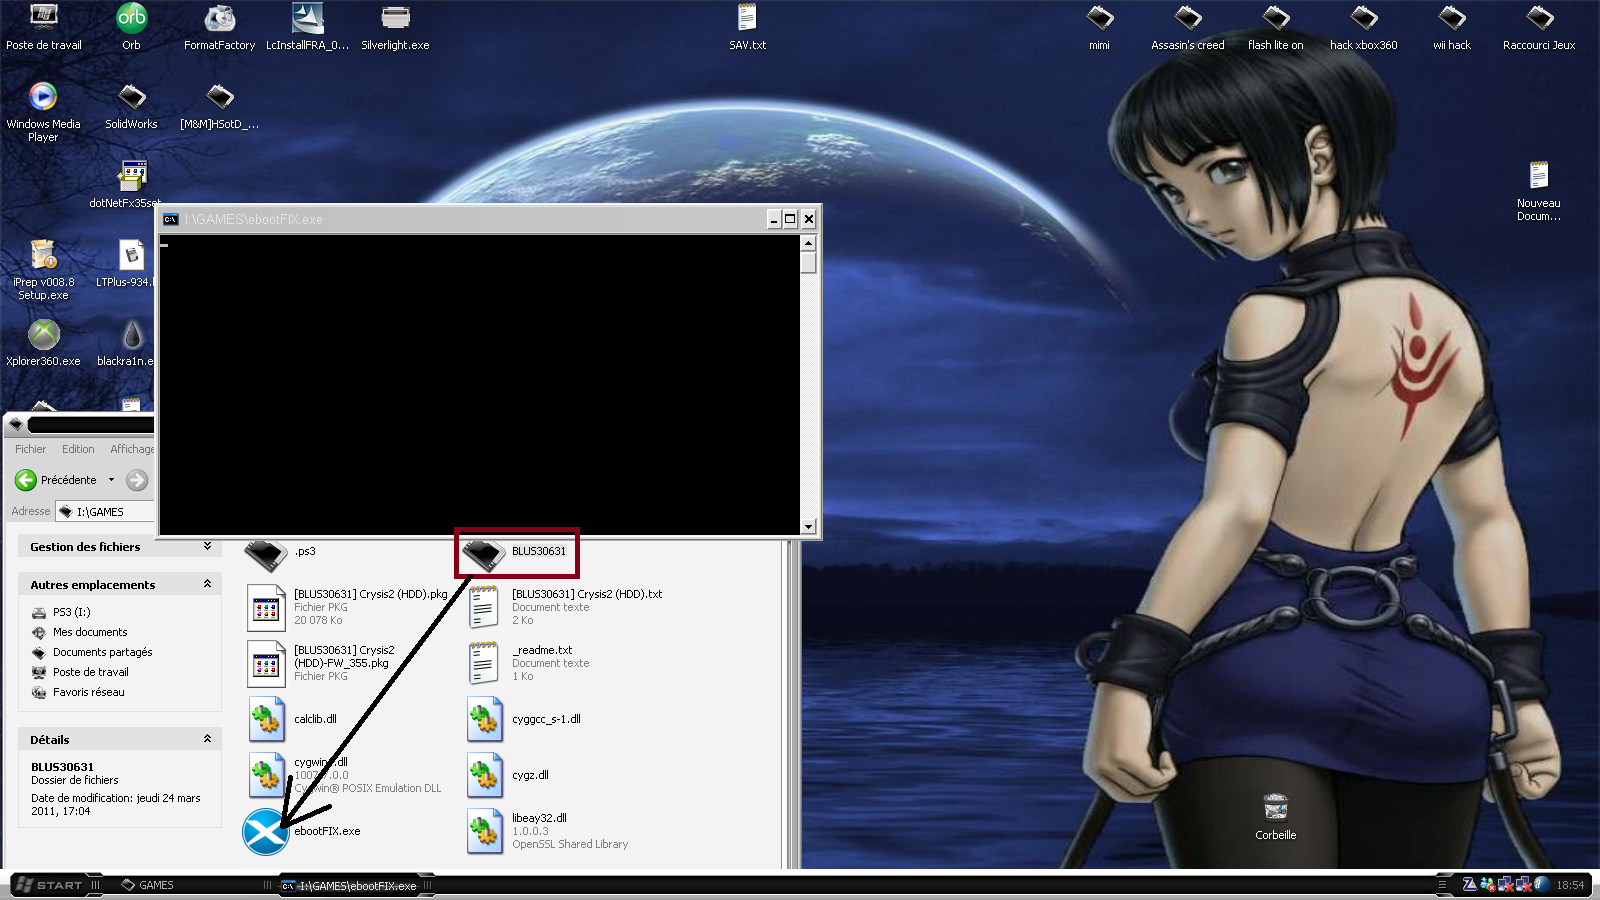Go to PS3 (I:) drive link
1600x900 pixels.
click(x=61, y=612)
